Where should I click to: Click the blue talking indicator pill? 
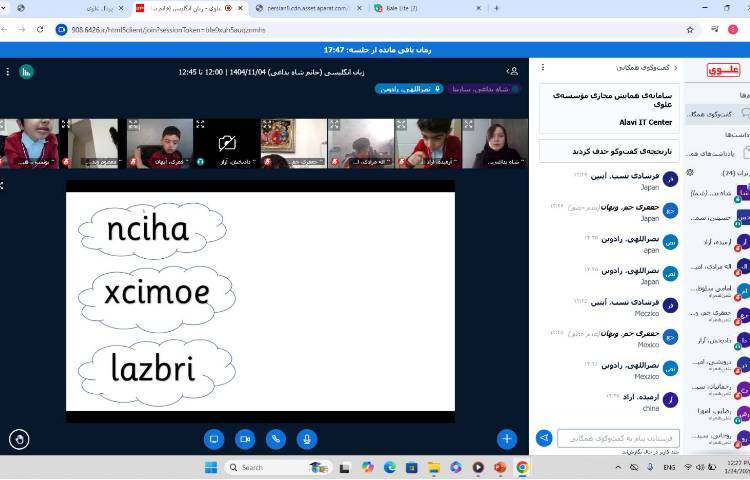pyautogui.click(x=408, y=89)
